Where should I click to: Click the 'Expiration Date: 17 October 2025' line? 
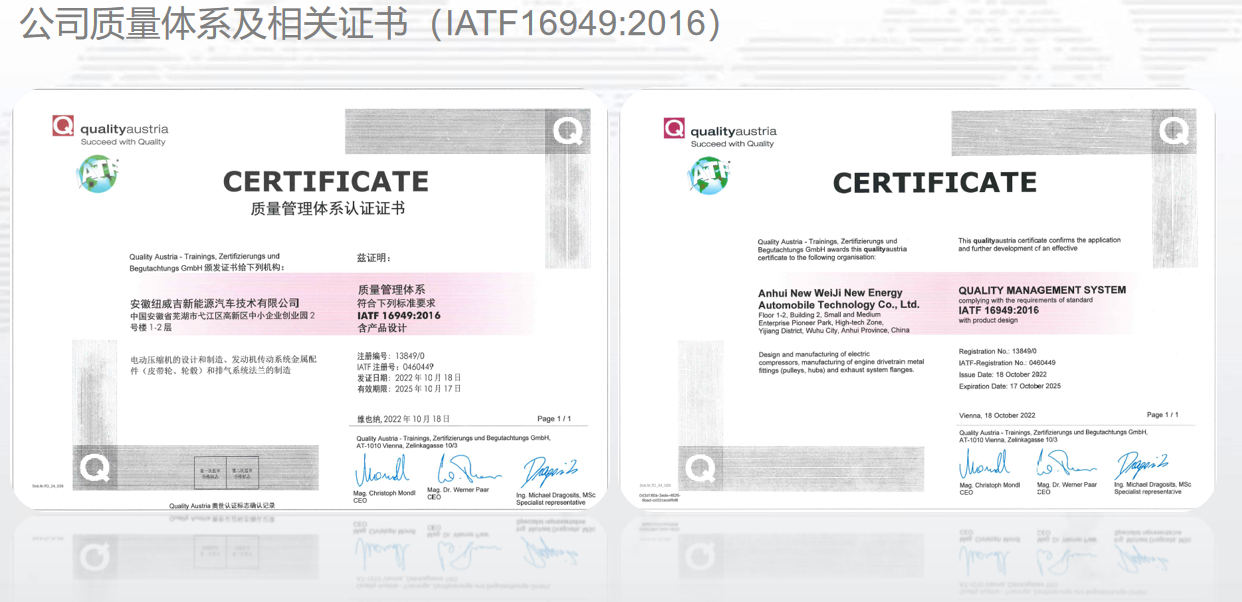click(x=1008, y=386)
